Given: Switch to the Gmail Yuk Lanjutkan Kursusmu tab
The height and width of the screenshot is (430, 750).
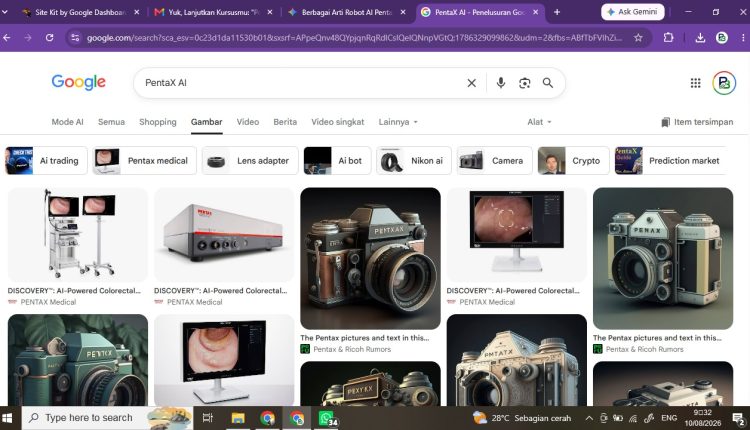Looking at the screenshot, I should [212, 12].
